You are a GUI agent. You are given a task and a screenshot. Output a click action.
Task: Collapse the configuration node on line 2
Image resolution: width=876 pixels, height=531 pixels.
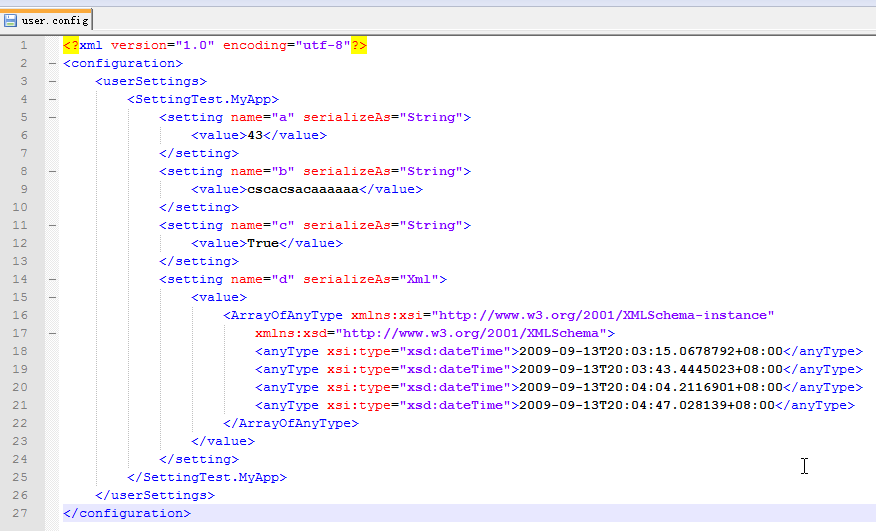(52, 63)
